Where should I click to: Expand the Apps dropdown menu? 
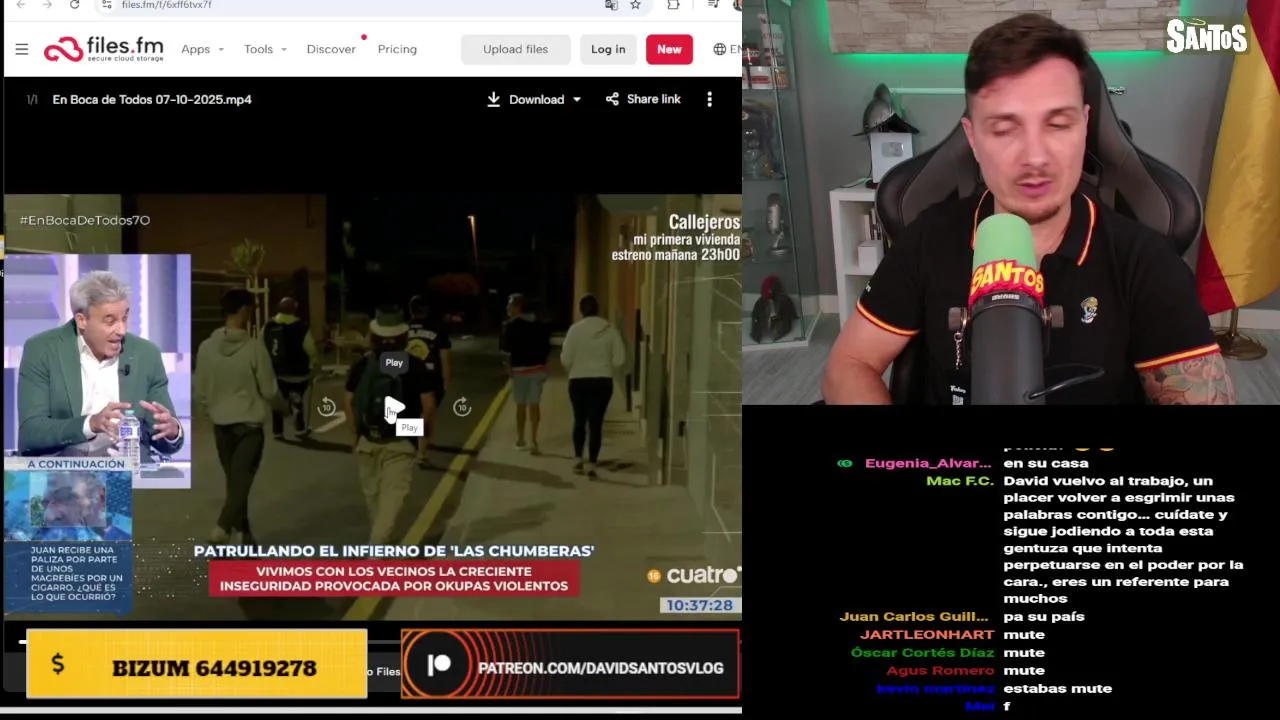[x=202, y=49]
